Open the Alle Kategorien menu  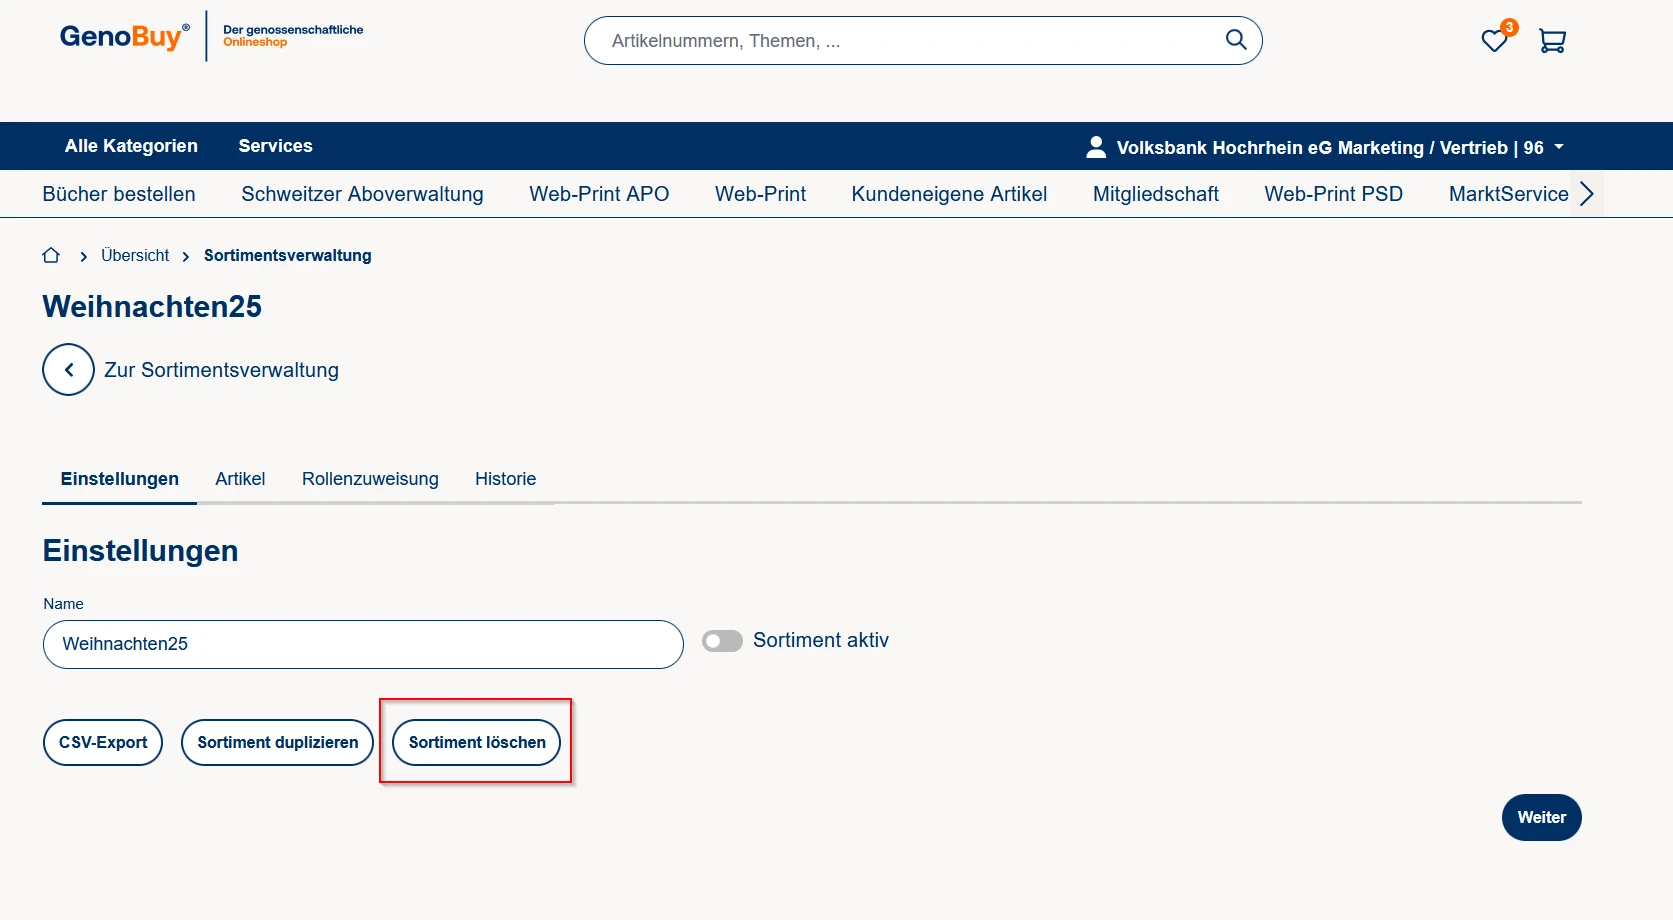tap(131, 146)
